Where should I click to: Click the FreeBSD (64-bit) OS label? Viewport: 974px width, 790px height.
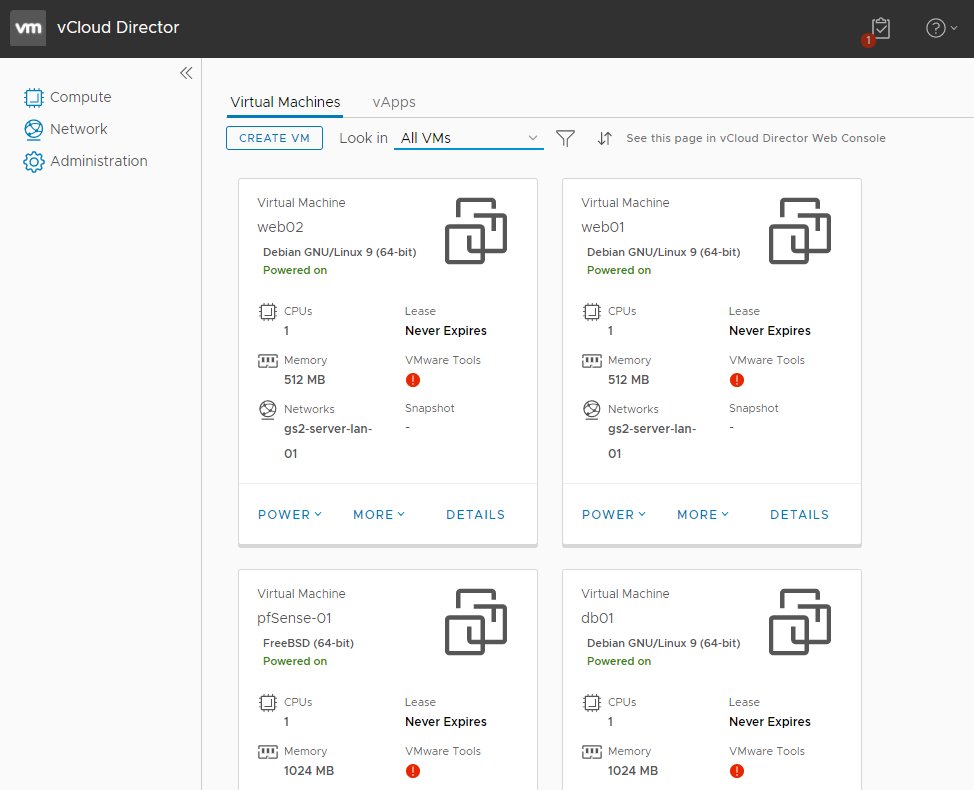[x=309, y=643]
